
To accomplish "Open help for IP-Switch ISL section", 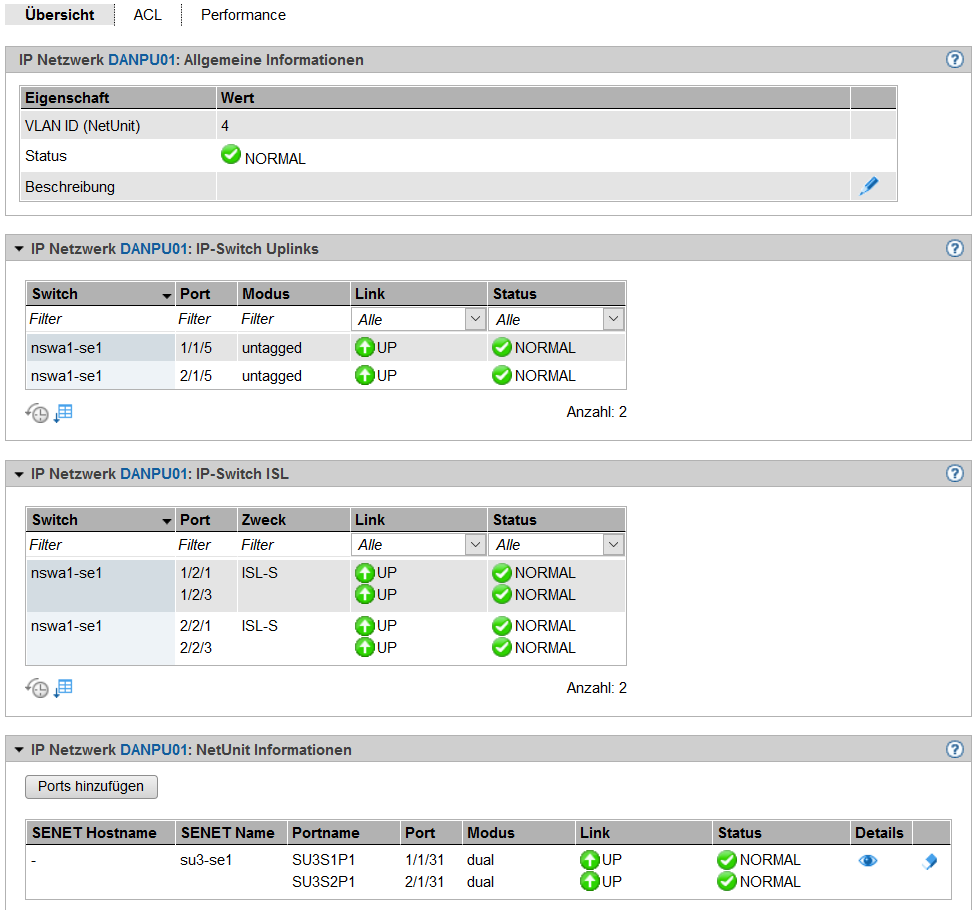I will 954,473.
